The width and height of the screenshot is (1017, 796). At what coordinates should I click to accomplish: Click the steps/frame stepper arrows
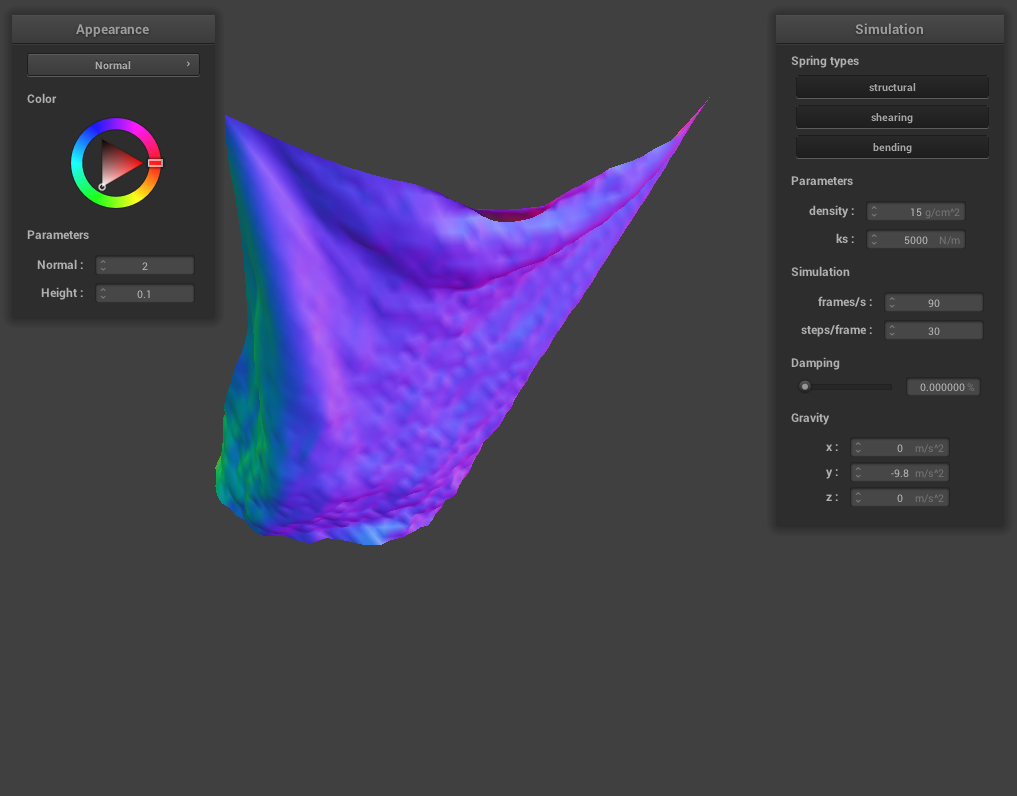pos(892,331)
